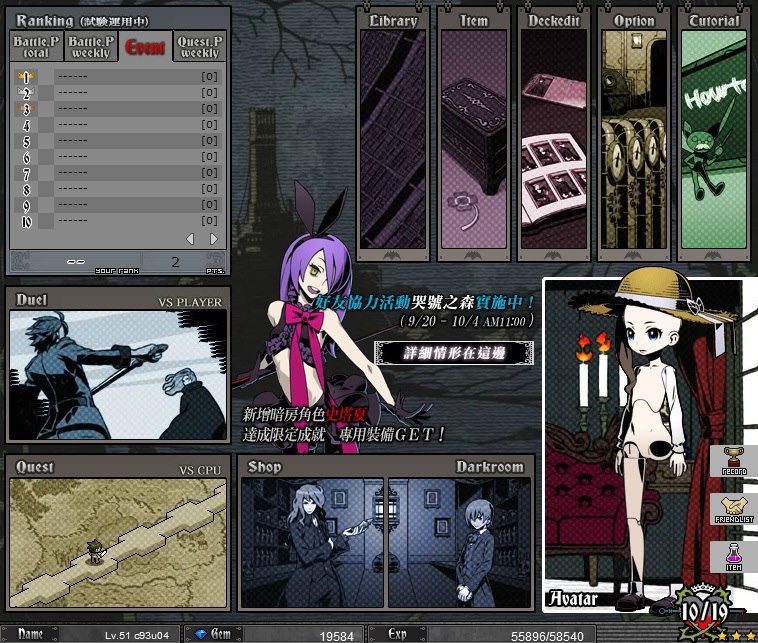Click the potion Item icon

coord(734,557)
